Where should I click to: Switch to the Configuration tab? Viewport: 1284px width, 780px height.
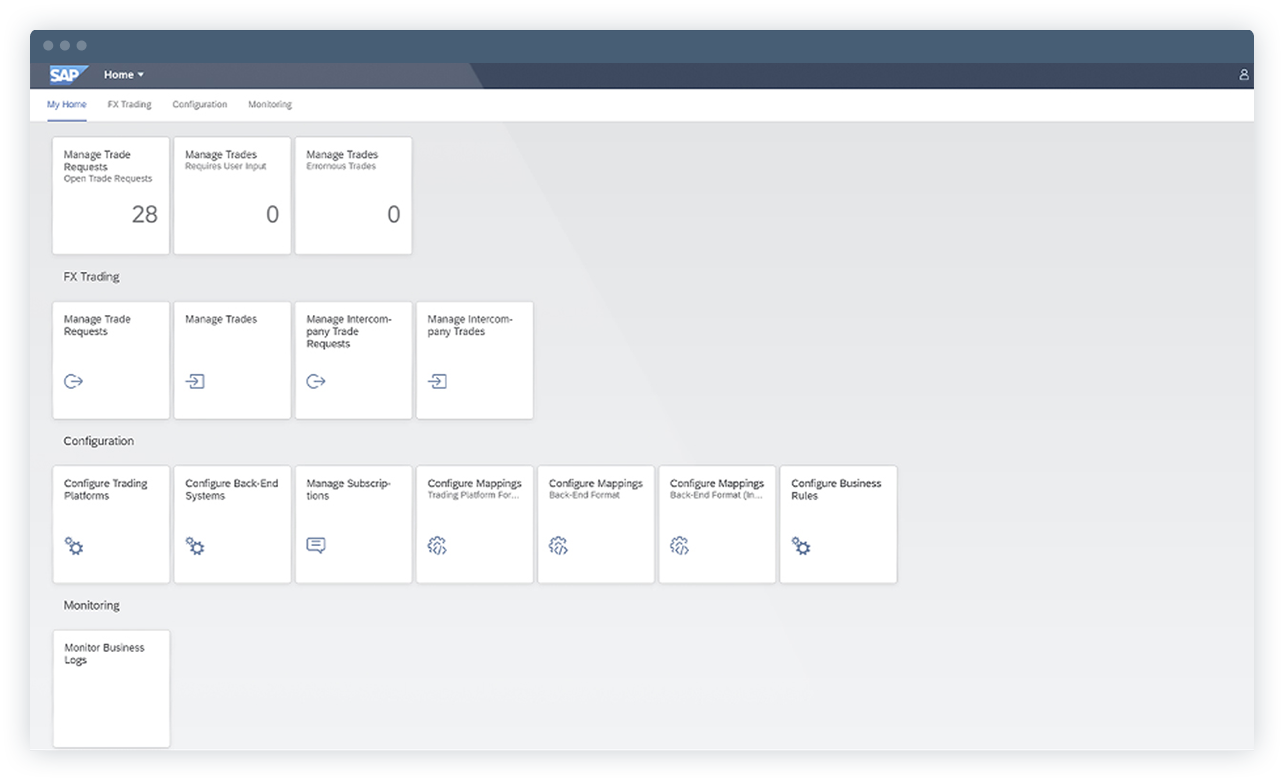click(199, 104)
